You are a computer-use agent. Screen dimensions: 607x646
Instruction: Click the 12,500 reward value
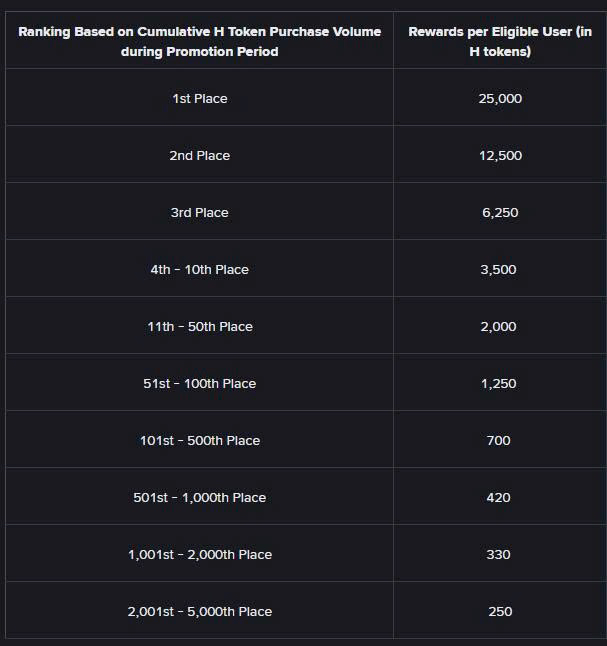click(499, 156)
